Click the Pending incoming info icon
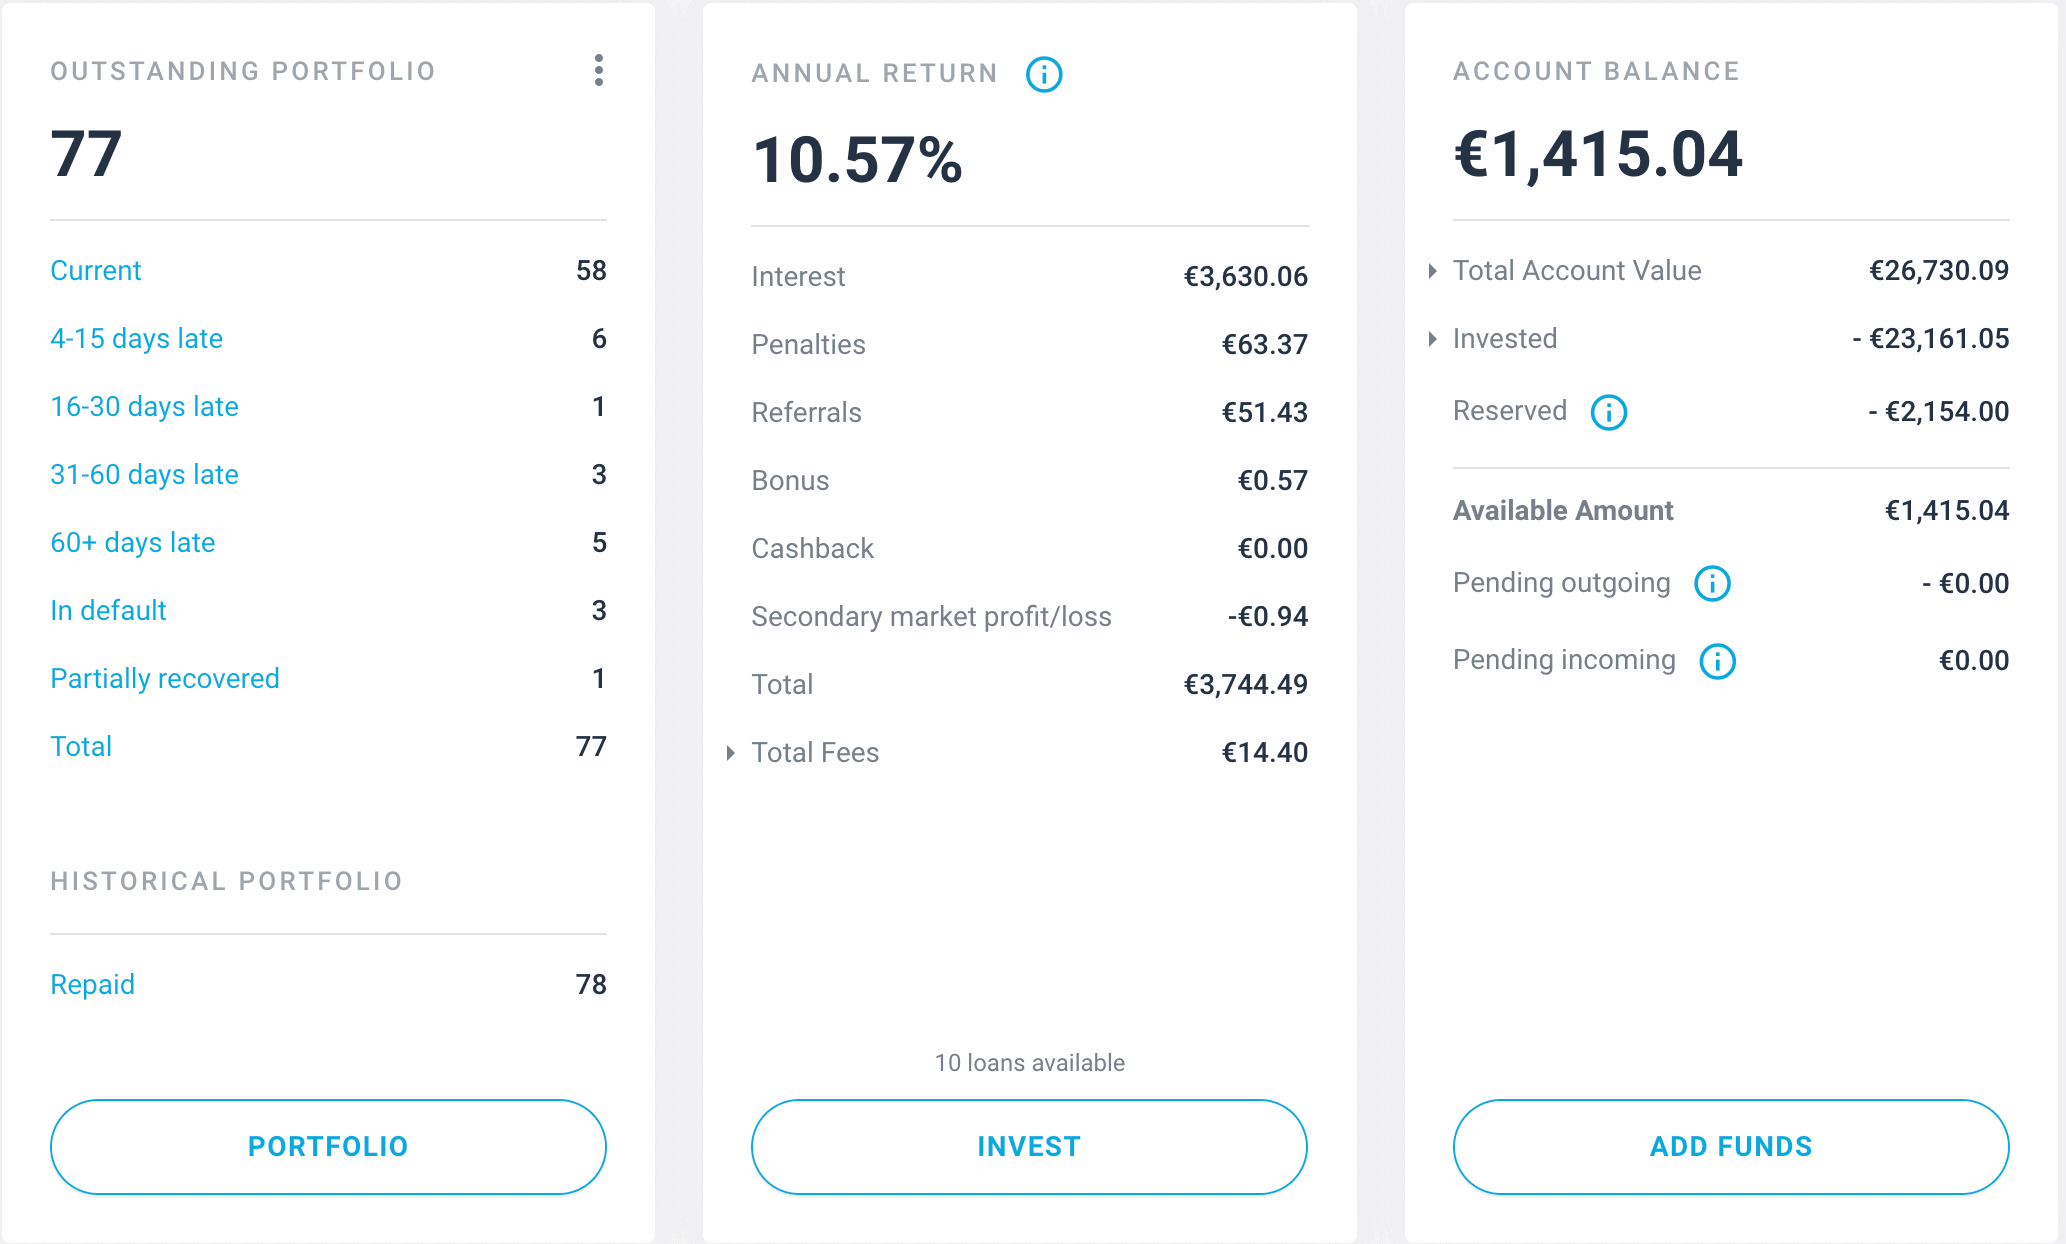The image size is (2066, 1244). 1718,661
